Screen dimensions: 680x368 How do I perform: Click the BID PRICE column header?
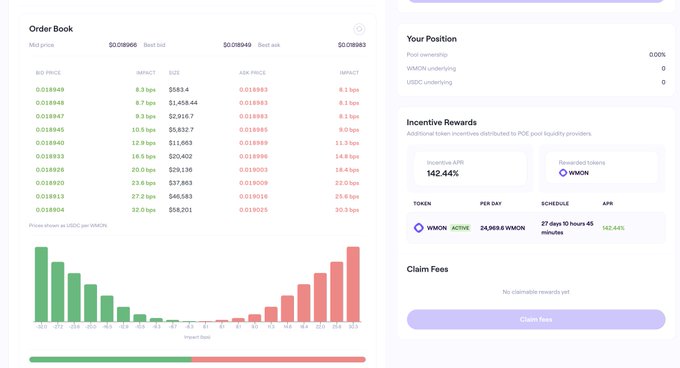48,73
